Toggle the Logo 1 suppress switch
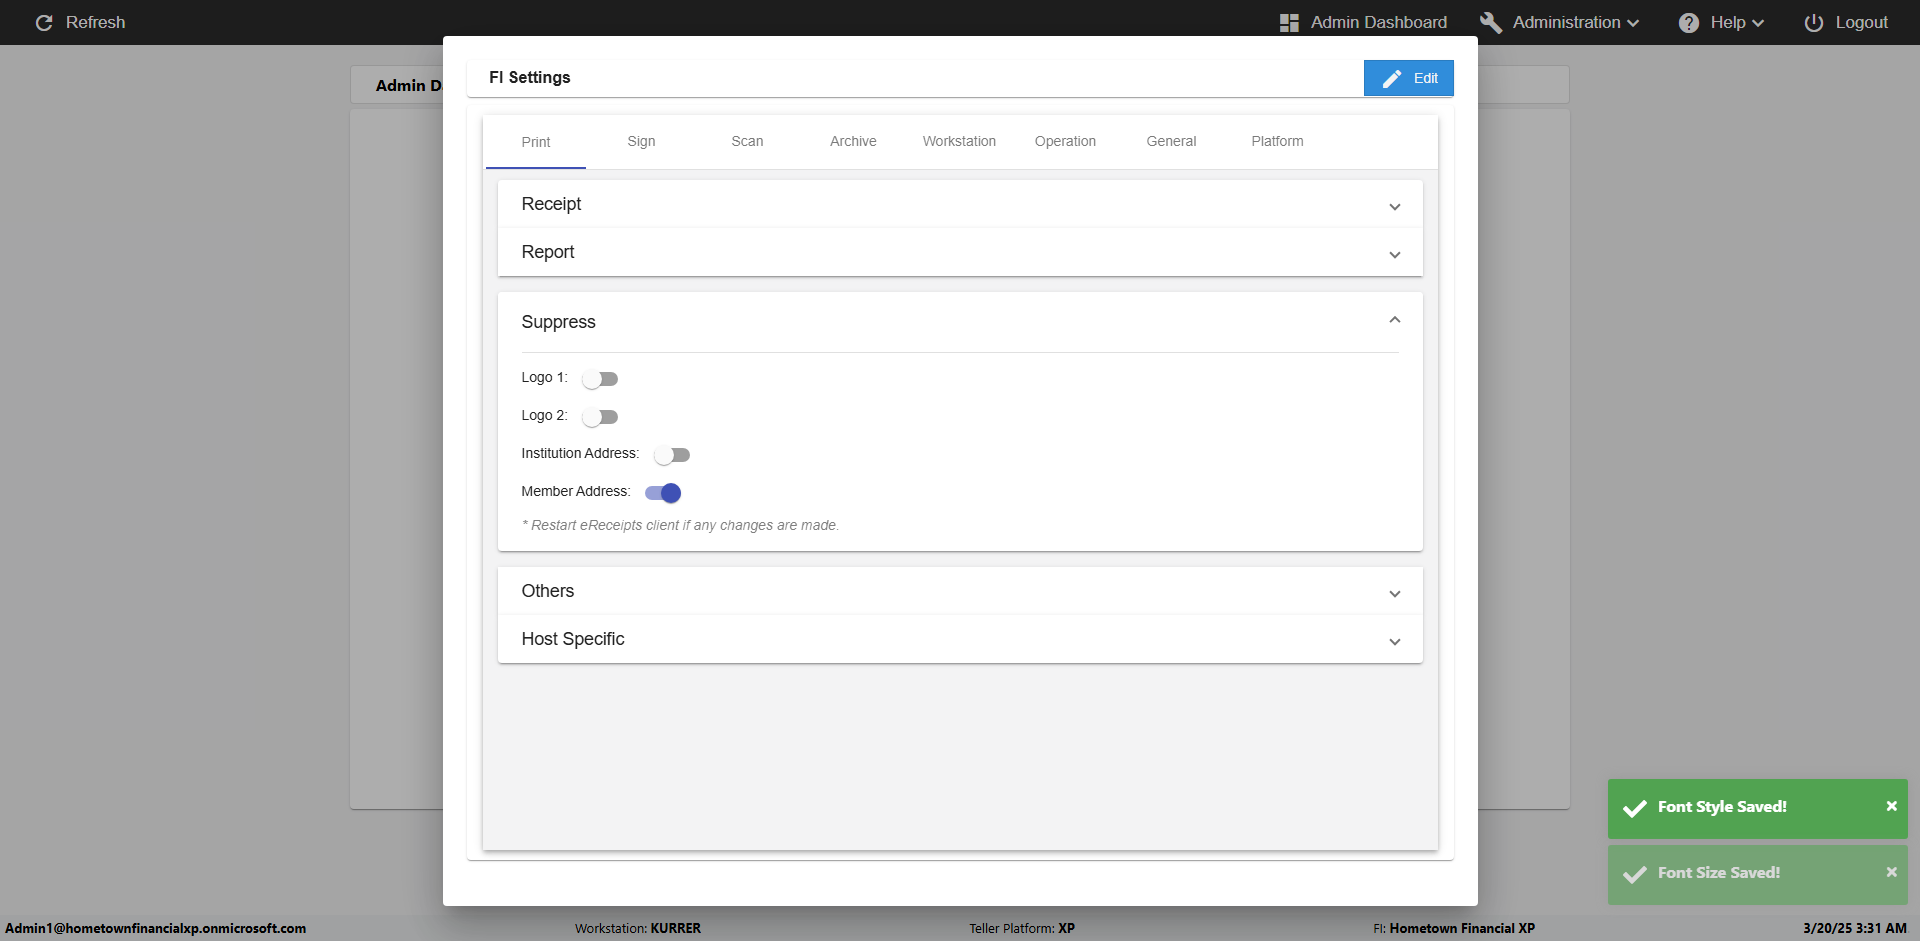The width and height of the screenshot is (1920, 941). (x=600, y=379)
